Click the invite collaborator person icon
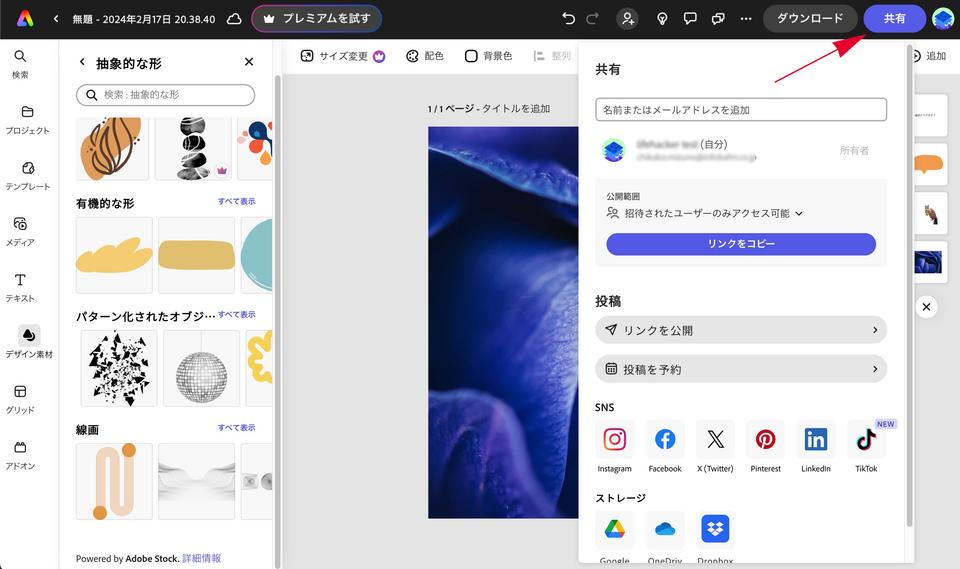 pyautogui.click(x=627, y=18)
